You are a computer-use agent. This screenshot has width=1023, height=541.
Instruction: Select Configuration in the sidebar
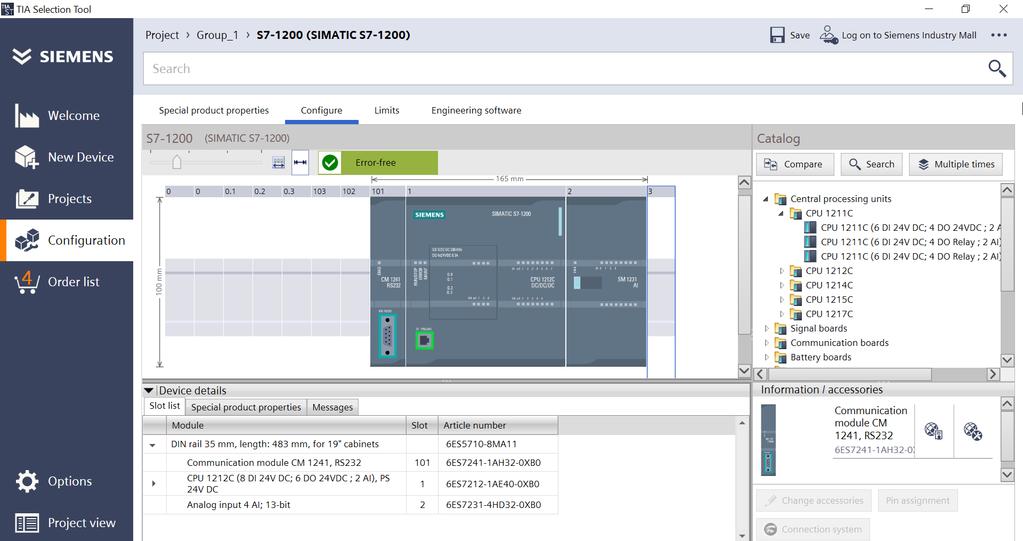(x=67, y=241)
